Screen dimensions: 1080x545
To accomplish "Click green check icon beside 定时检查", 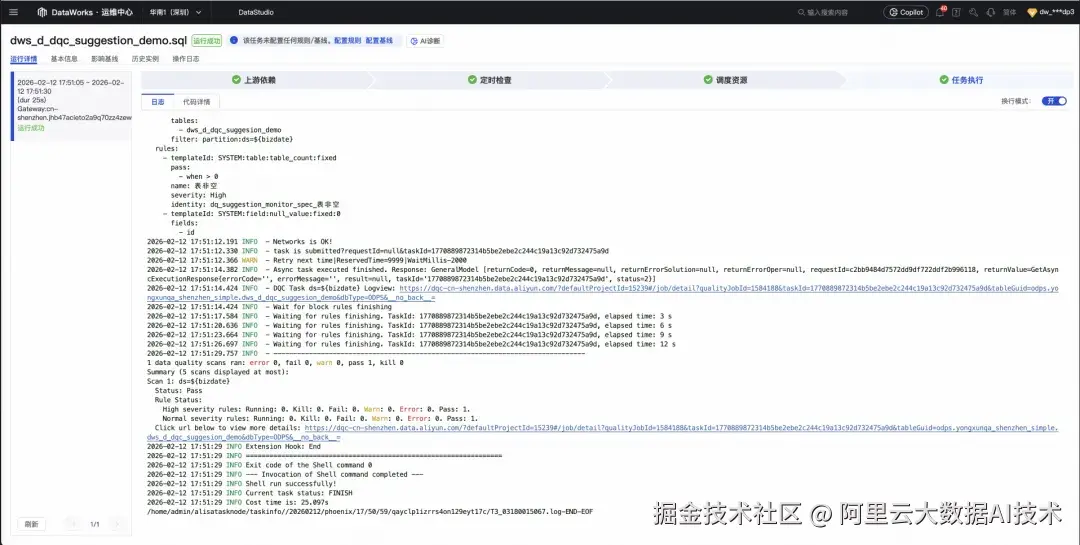I will point(472,80).
